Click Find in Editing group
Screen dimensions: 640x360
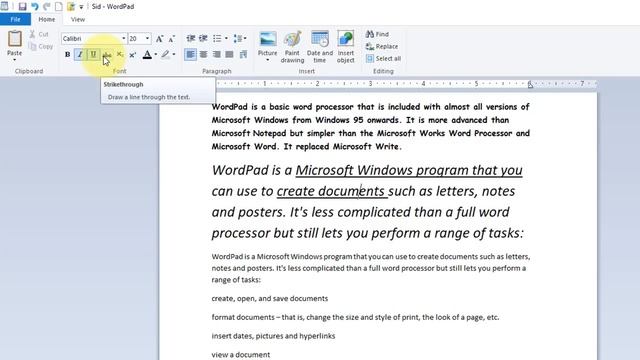coord(378,34)
